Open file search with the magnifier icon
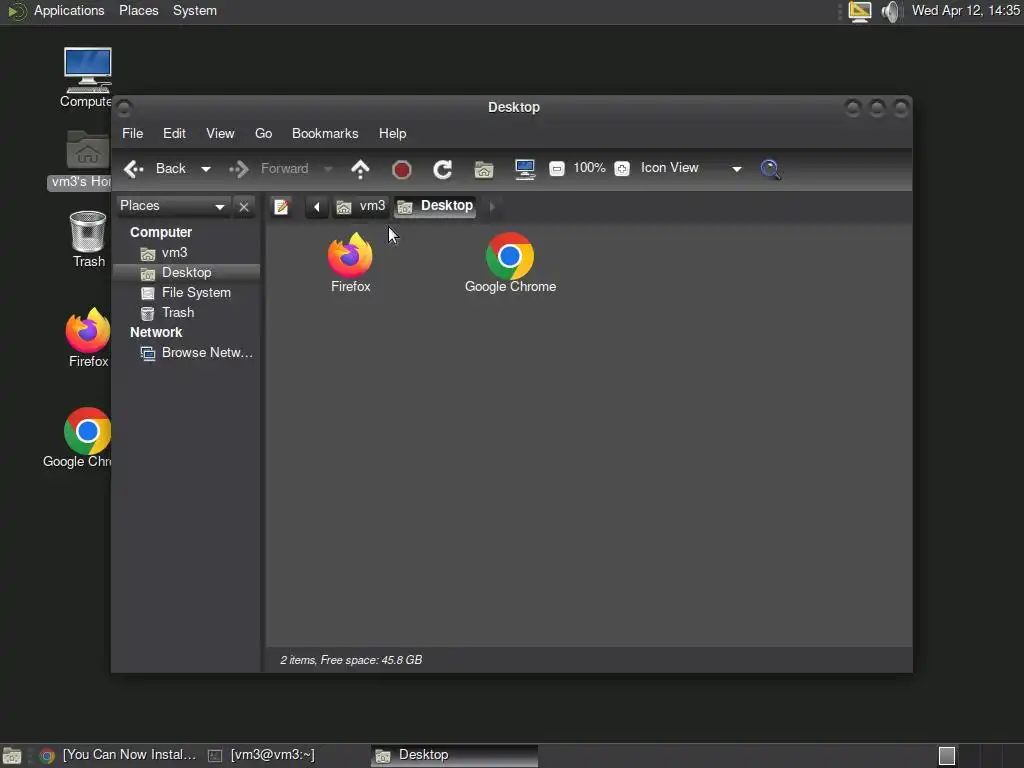The width and height of the screenshot is (1024, 768). (x=771, y=169)
